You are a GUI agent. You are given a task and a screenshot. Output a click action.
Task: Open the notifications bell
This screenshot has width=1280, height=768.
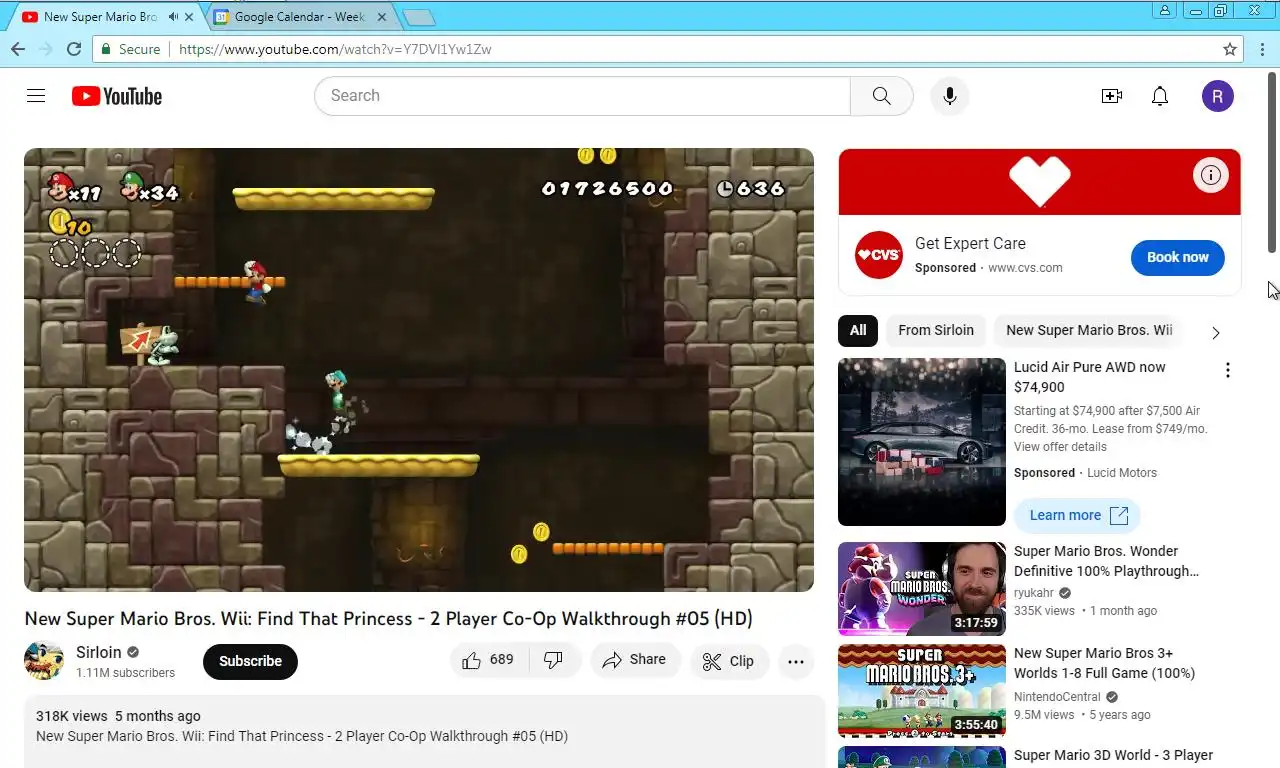tap(1160, 96)
